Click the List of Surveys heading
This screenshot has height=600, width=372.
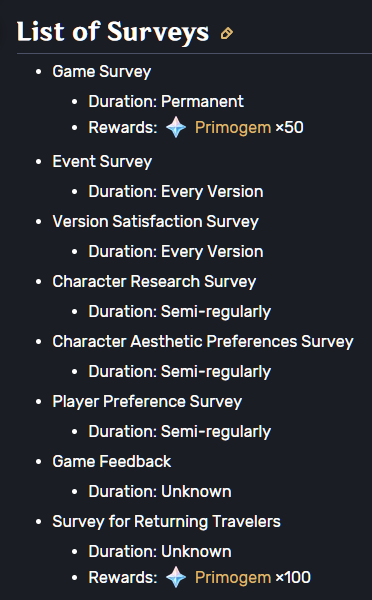[x=113, y=31]
